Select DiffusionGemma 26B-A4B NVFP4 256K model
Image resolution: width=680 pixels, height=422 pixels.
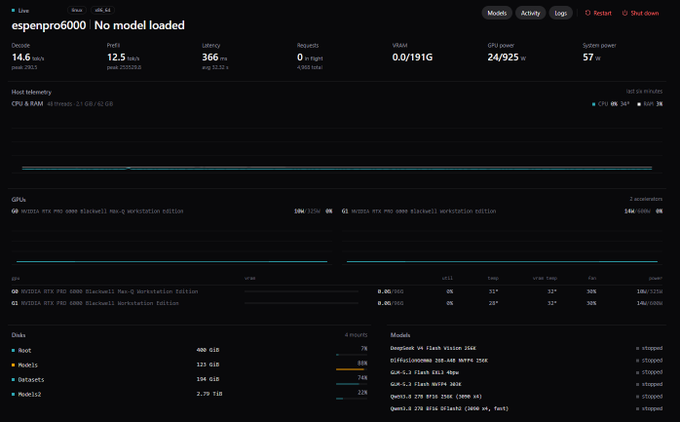tap(439, 360)
